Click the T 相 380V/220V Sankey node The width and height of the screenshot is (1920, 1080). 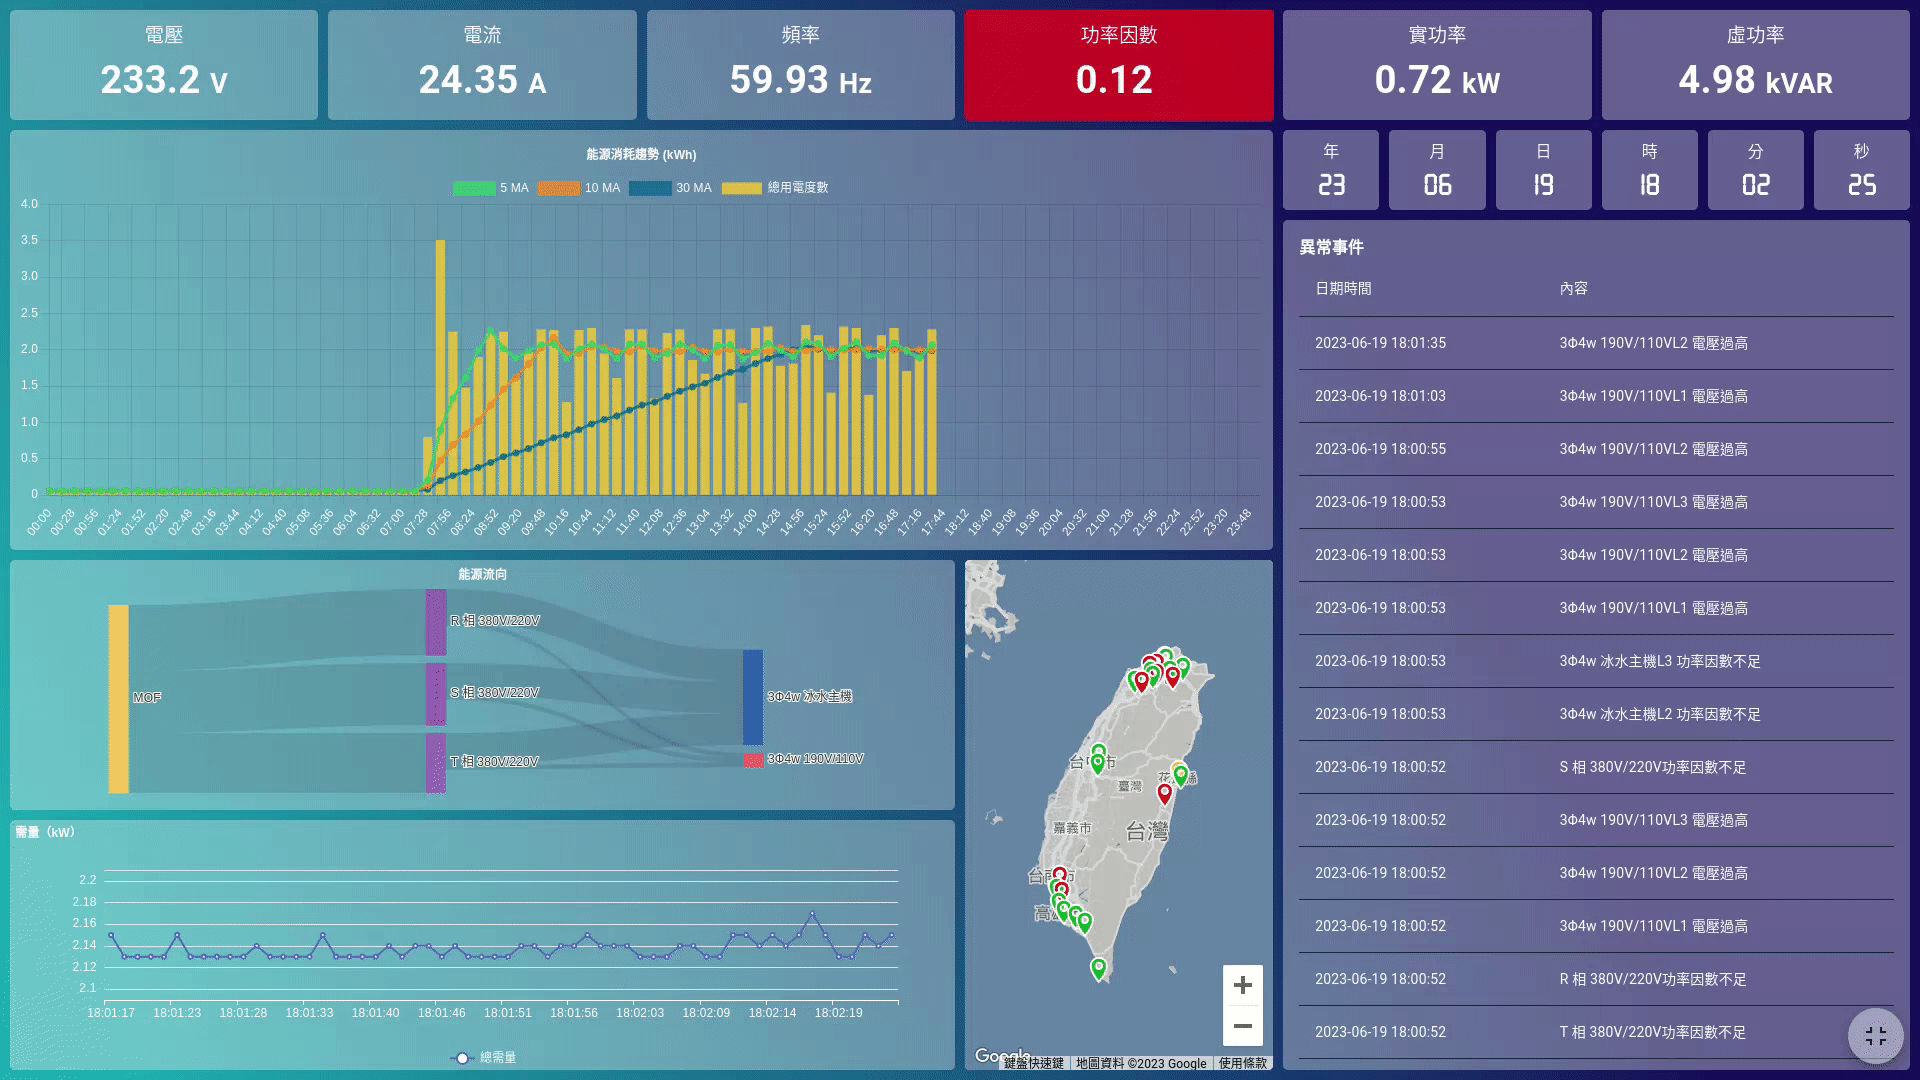[435, 763]
